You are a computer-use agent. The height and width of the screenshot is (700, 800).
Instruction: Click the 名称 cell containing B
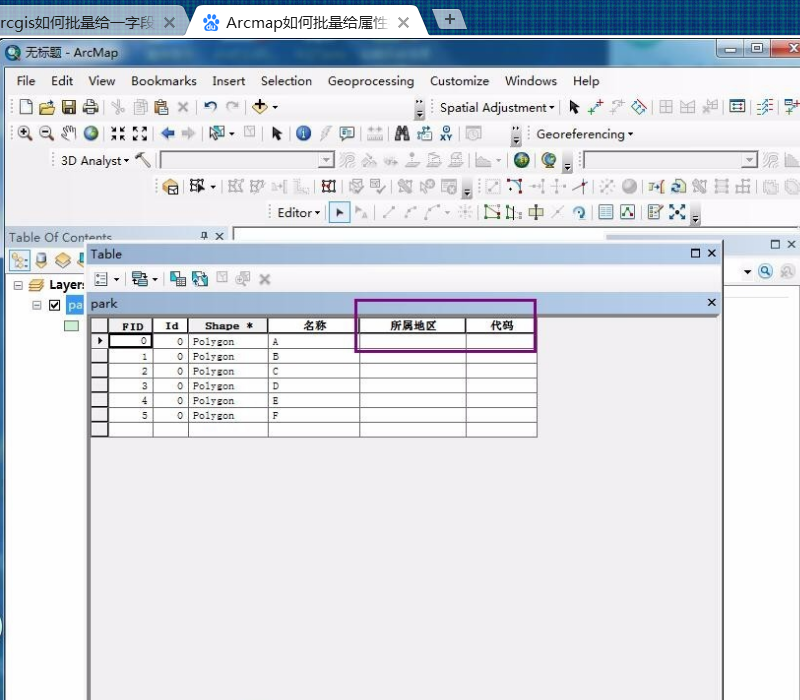click(x=314, y=356)
